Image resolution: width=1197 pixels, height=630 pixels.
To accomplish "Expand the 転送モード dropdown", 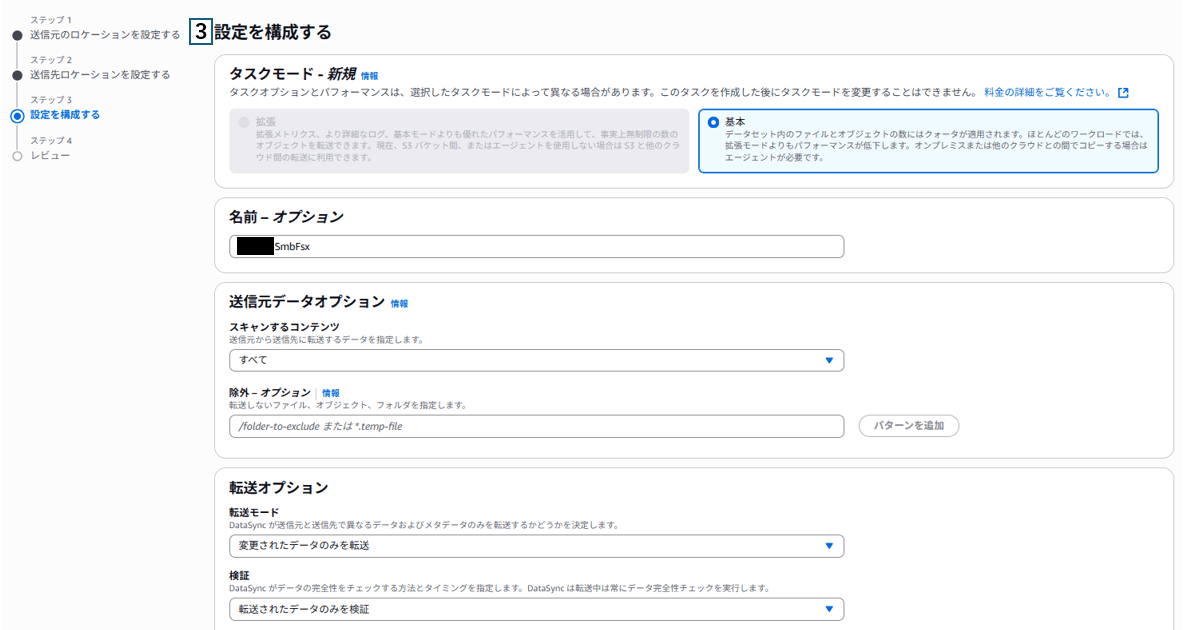I will click(x=536, y=546).
